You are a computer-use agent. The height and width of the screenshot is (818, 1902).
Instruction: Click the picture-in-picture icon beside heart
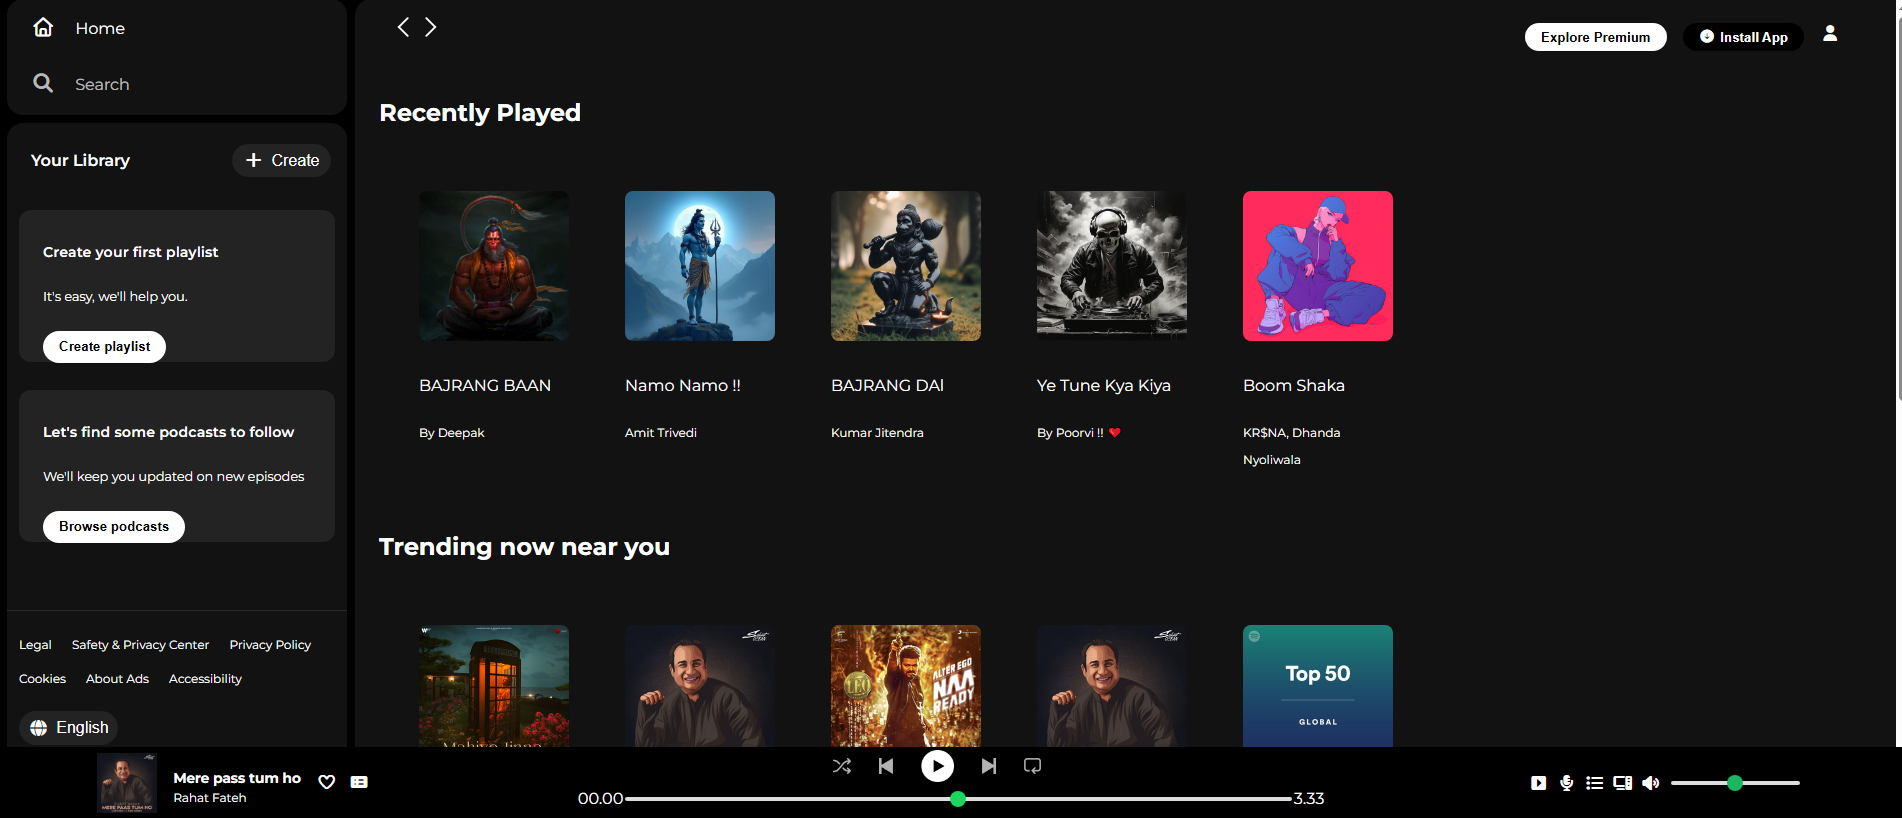click(359, 782)
